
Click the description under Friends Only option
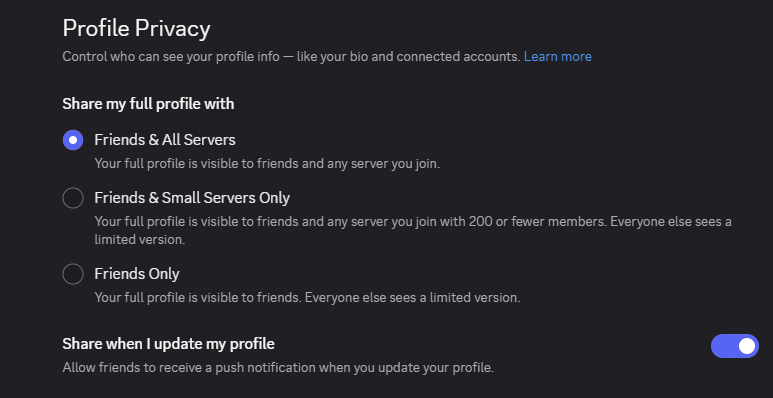coord(307,298)
